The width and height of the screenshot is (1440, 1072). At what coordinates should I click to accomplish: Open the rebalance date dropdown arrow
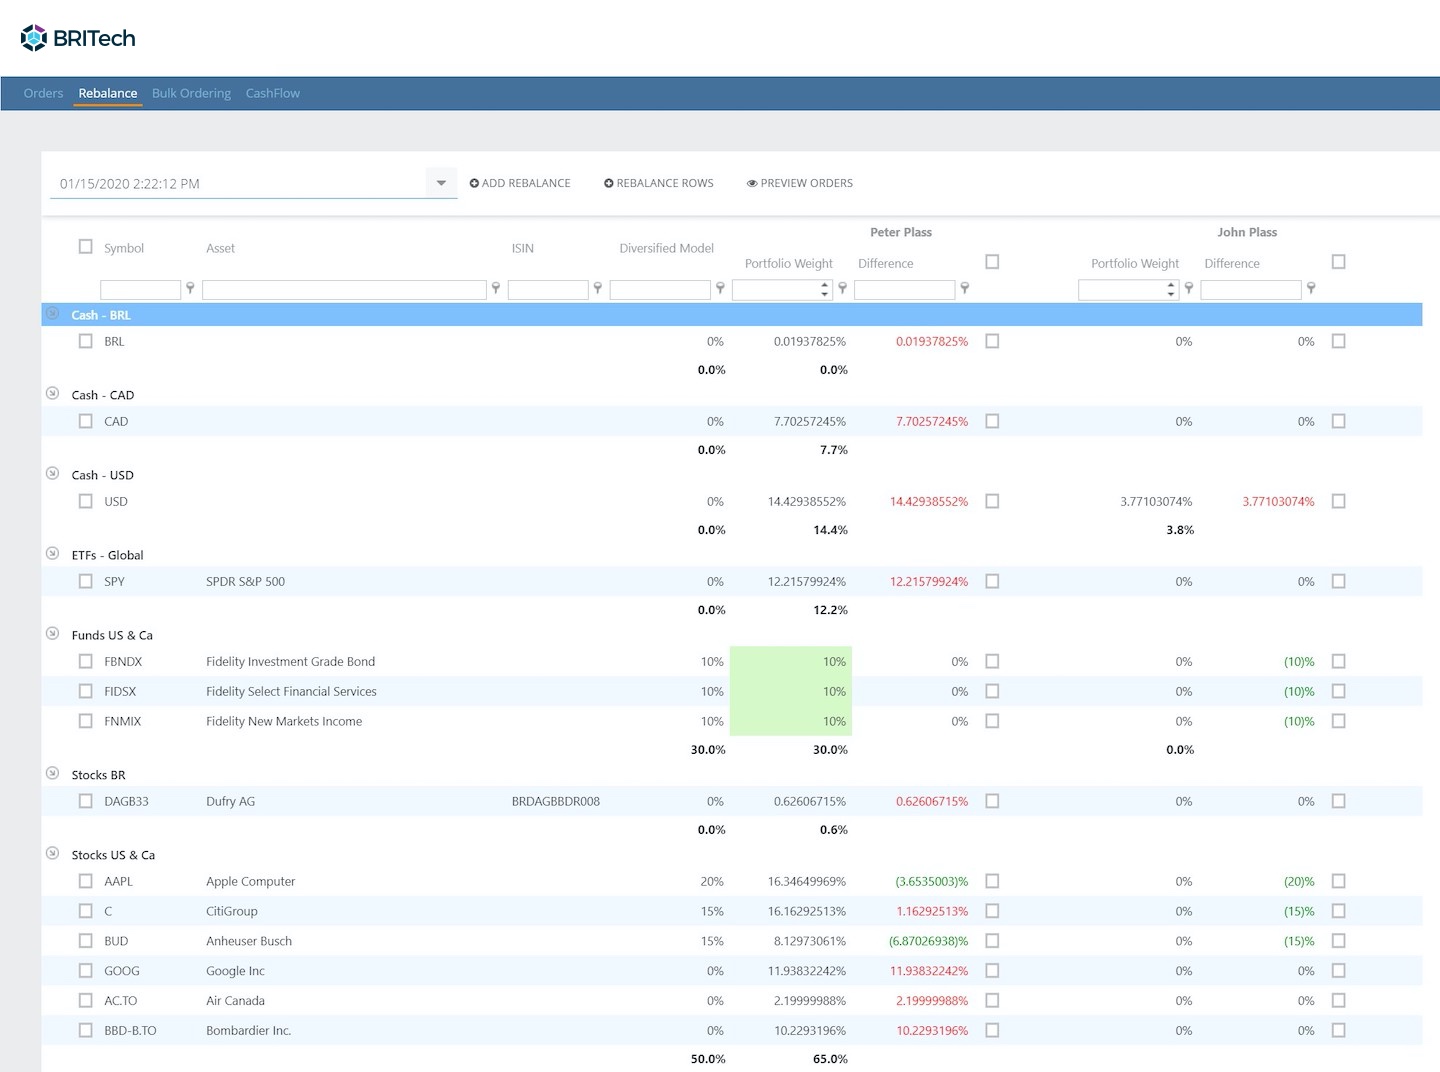pyautogui.click(x=441, y=183)
